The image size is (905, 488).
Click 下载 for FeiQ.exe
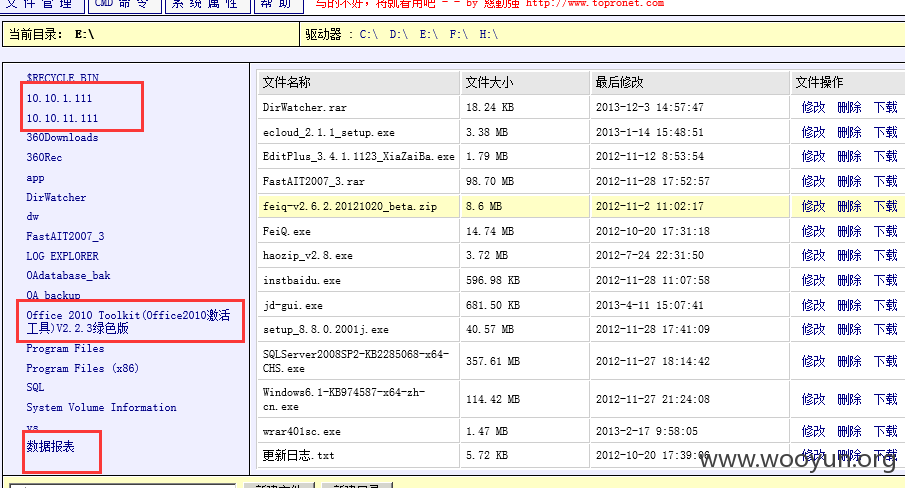pos(885,231)
